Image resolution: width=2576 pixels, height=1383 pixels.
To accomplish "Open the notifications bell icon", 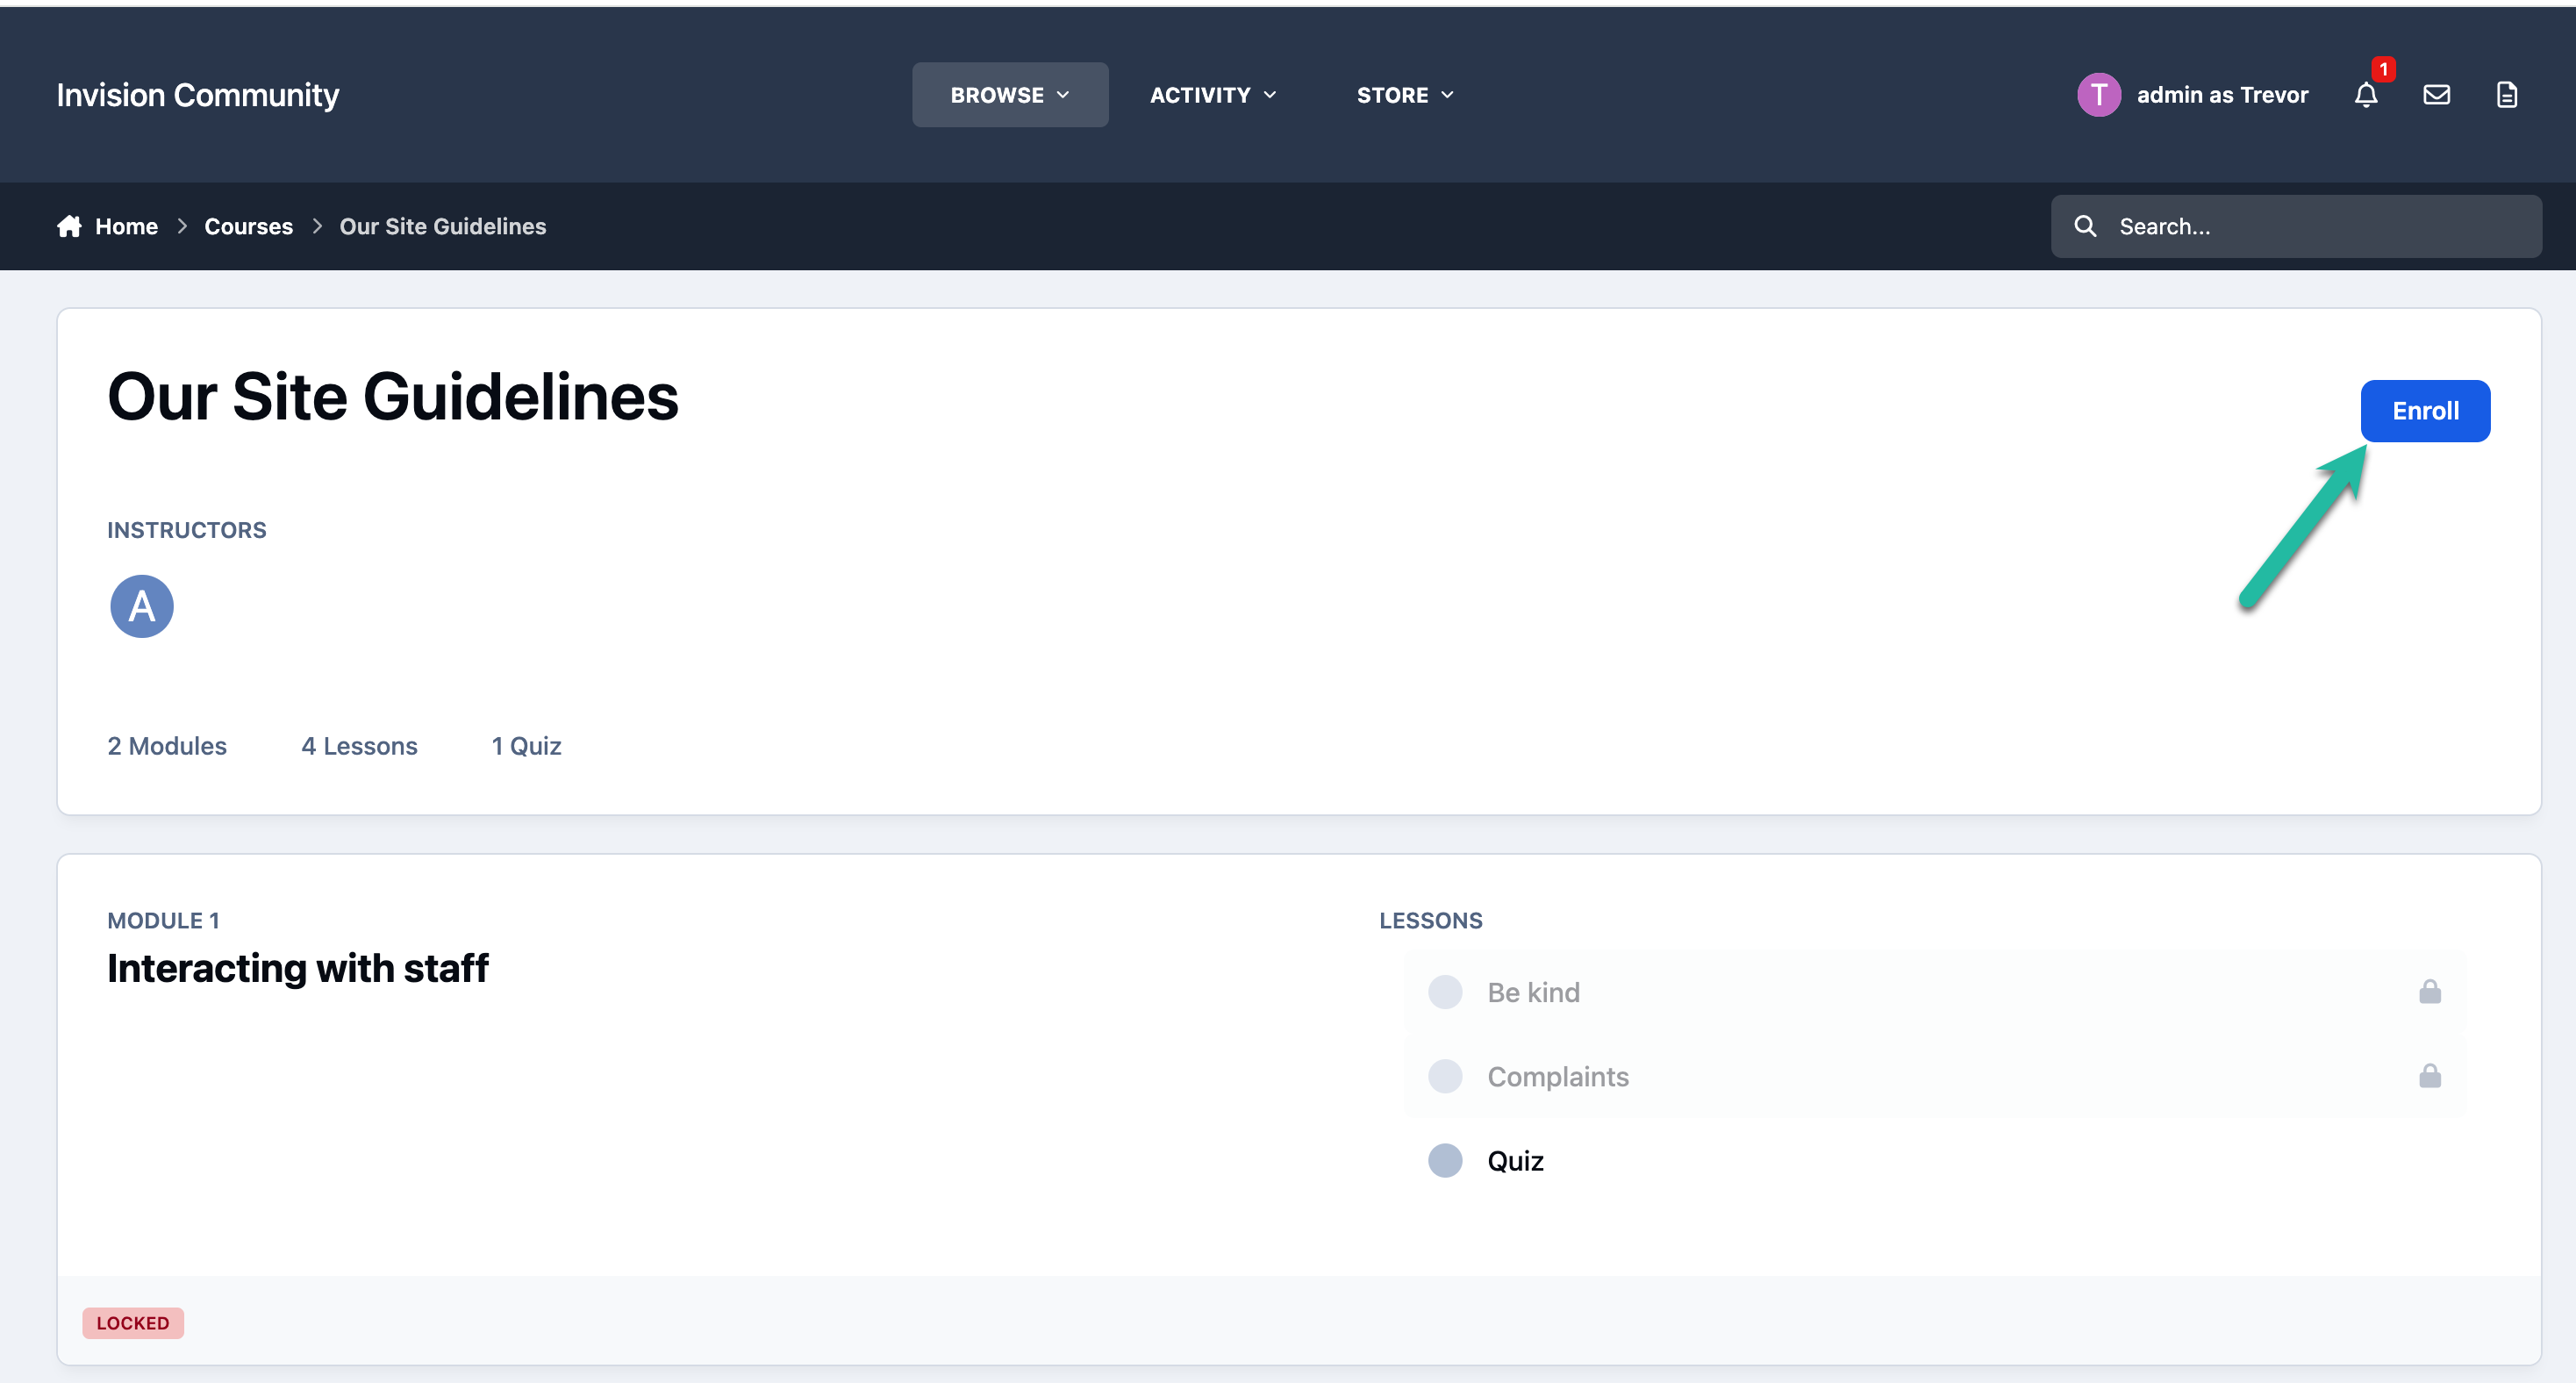I will tap(2366, 95).
